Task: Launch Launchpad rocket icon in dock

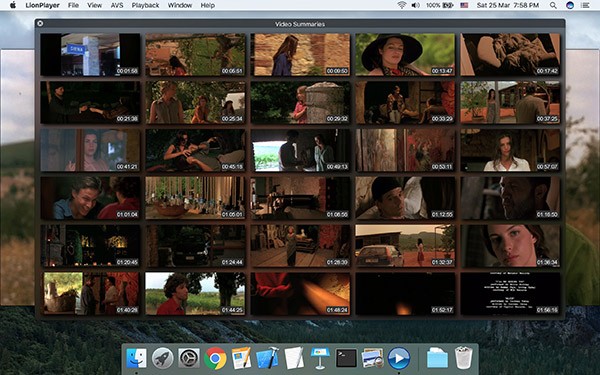Action: pyautogui.click(x=163, y=358)
